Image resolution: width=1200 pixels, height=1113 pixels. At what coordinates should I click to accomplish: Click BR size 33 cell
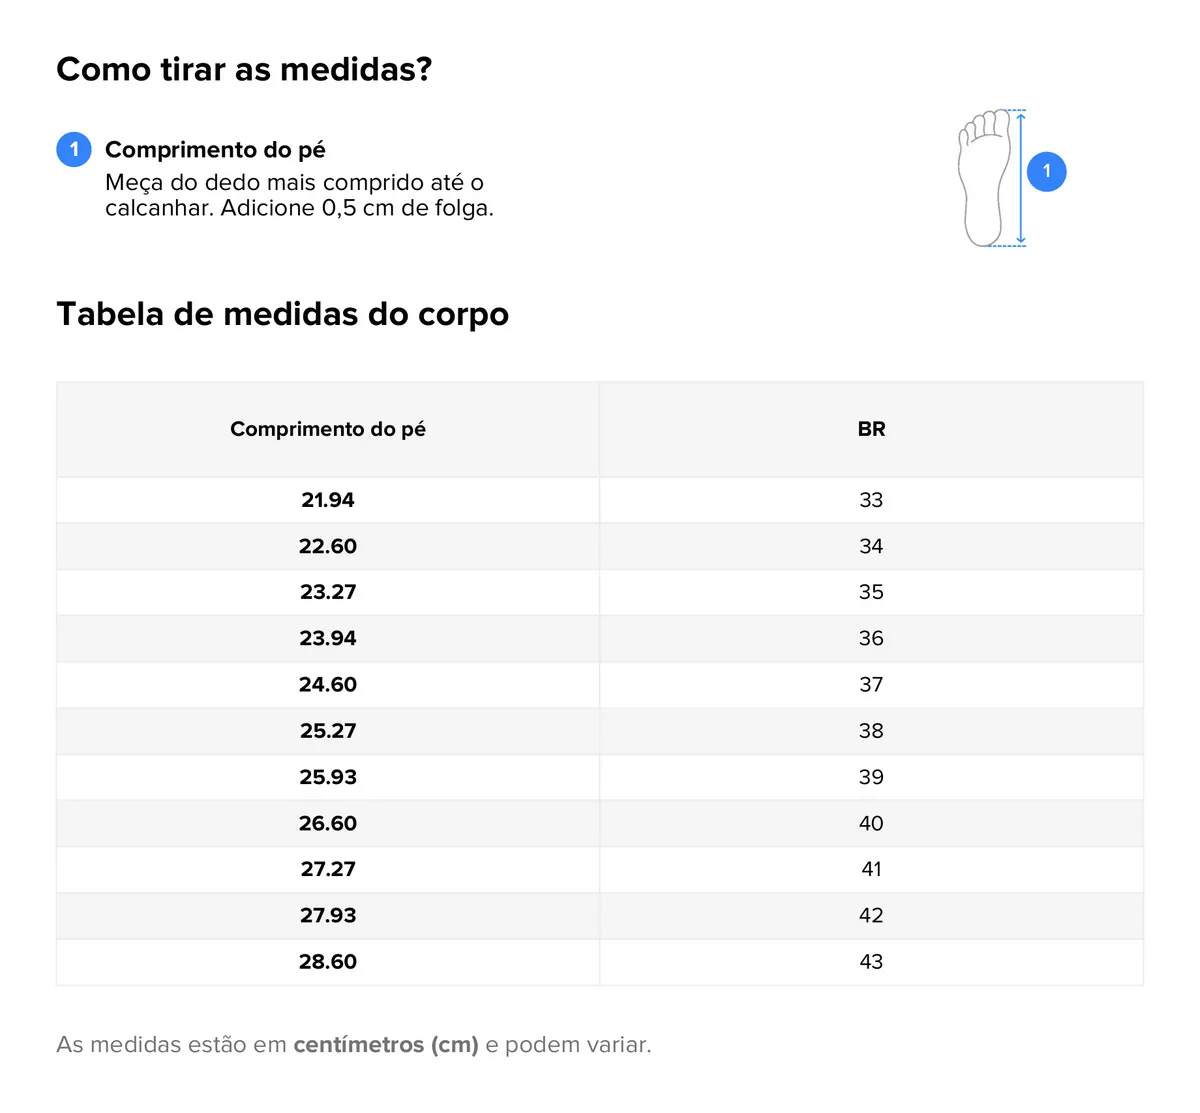[871, 500]
